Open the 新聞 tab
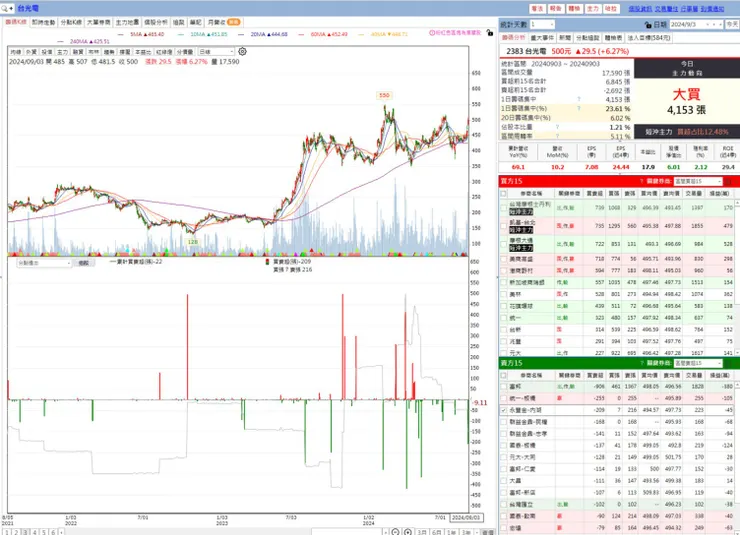Screen dimensions: 740x535 click(x=565, y=38)
